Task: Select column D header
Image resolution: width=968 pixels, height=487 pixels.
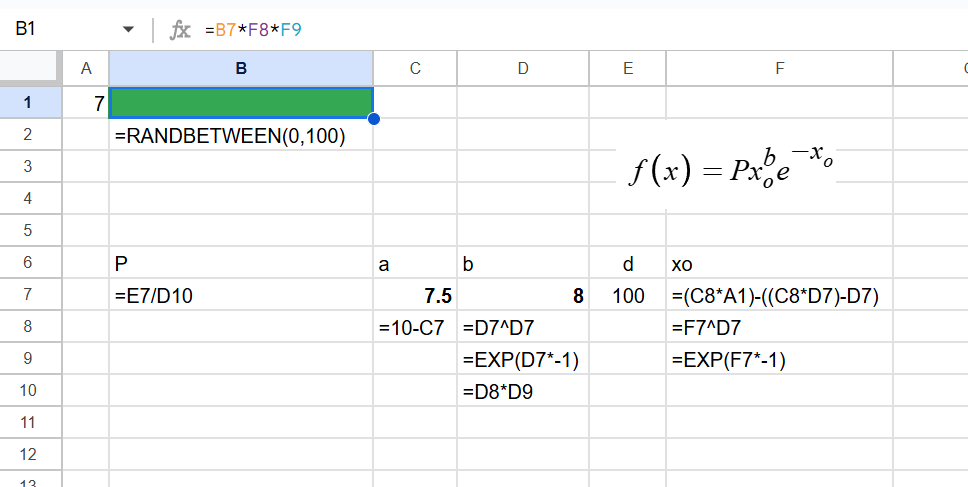Action: coord(523,69)
